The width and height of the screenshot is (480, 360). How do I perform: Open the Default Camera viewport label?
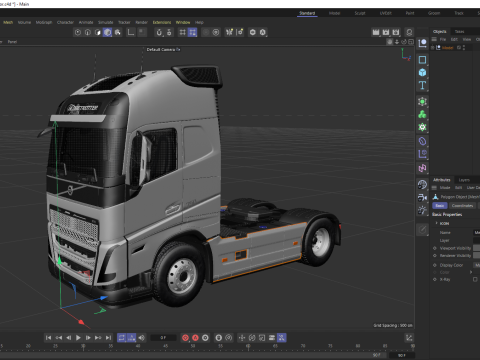point(163,49)
